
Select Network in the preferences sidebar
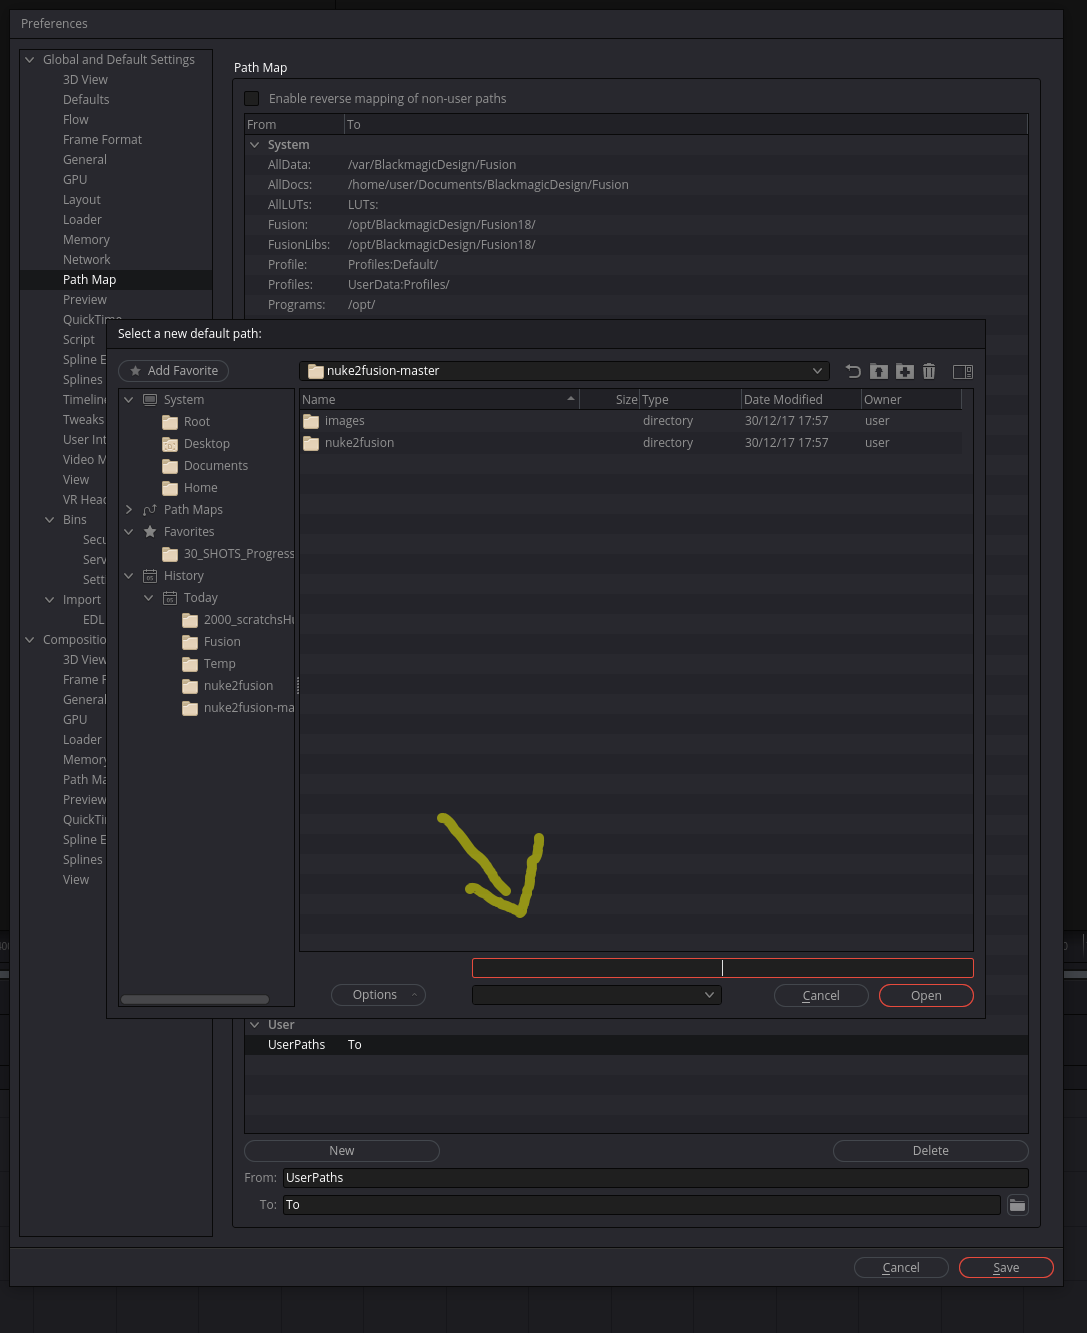tap(87, 259)
